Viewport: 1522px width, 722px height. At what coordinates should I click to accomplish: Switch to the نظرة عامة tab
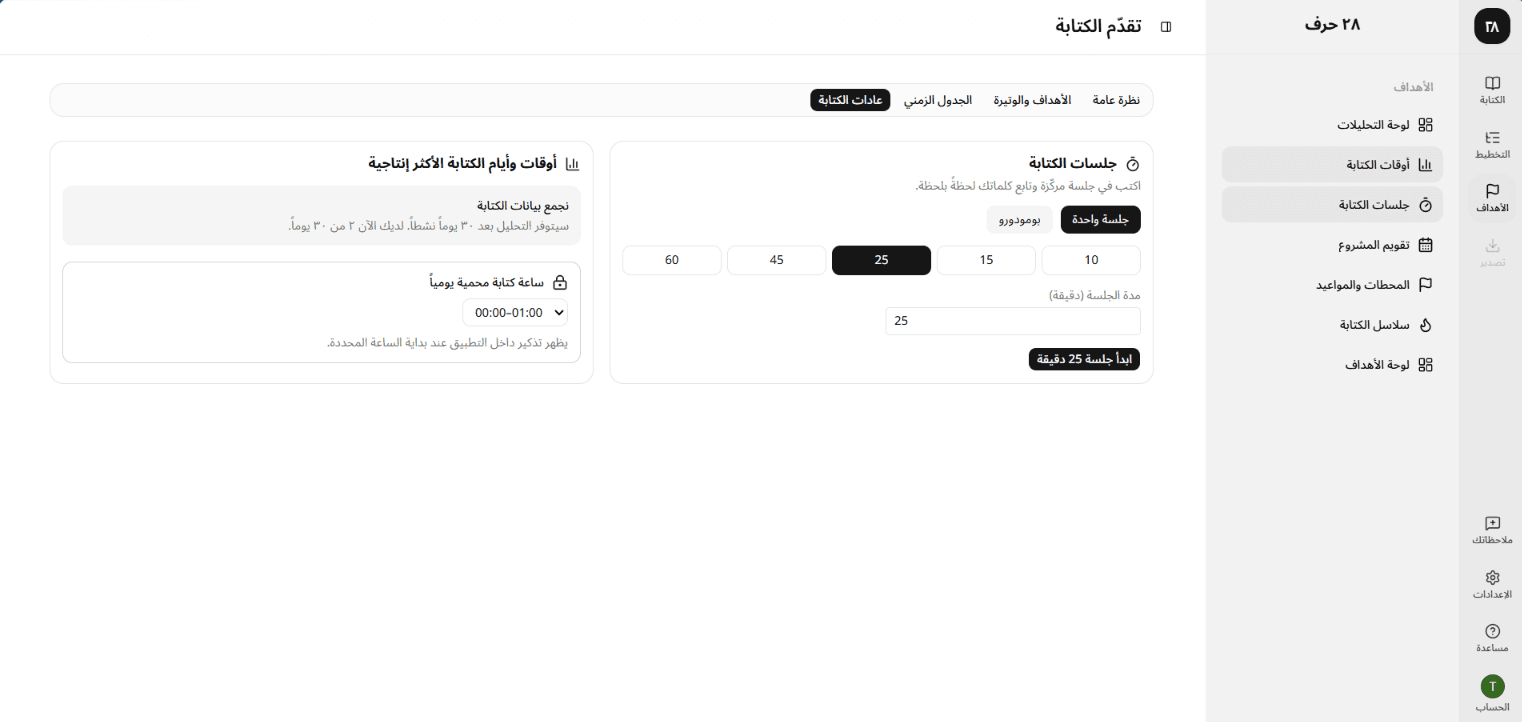click(1116, 100)
